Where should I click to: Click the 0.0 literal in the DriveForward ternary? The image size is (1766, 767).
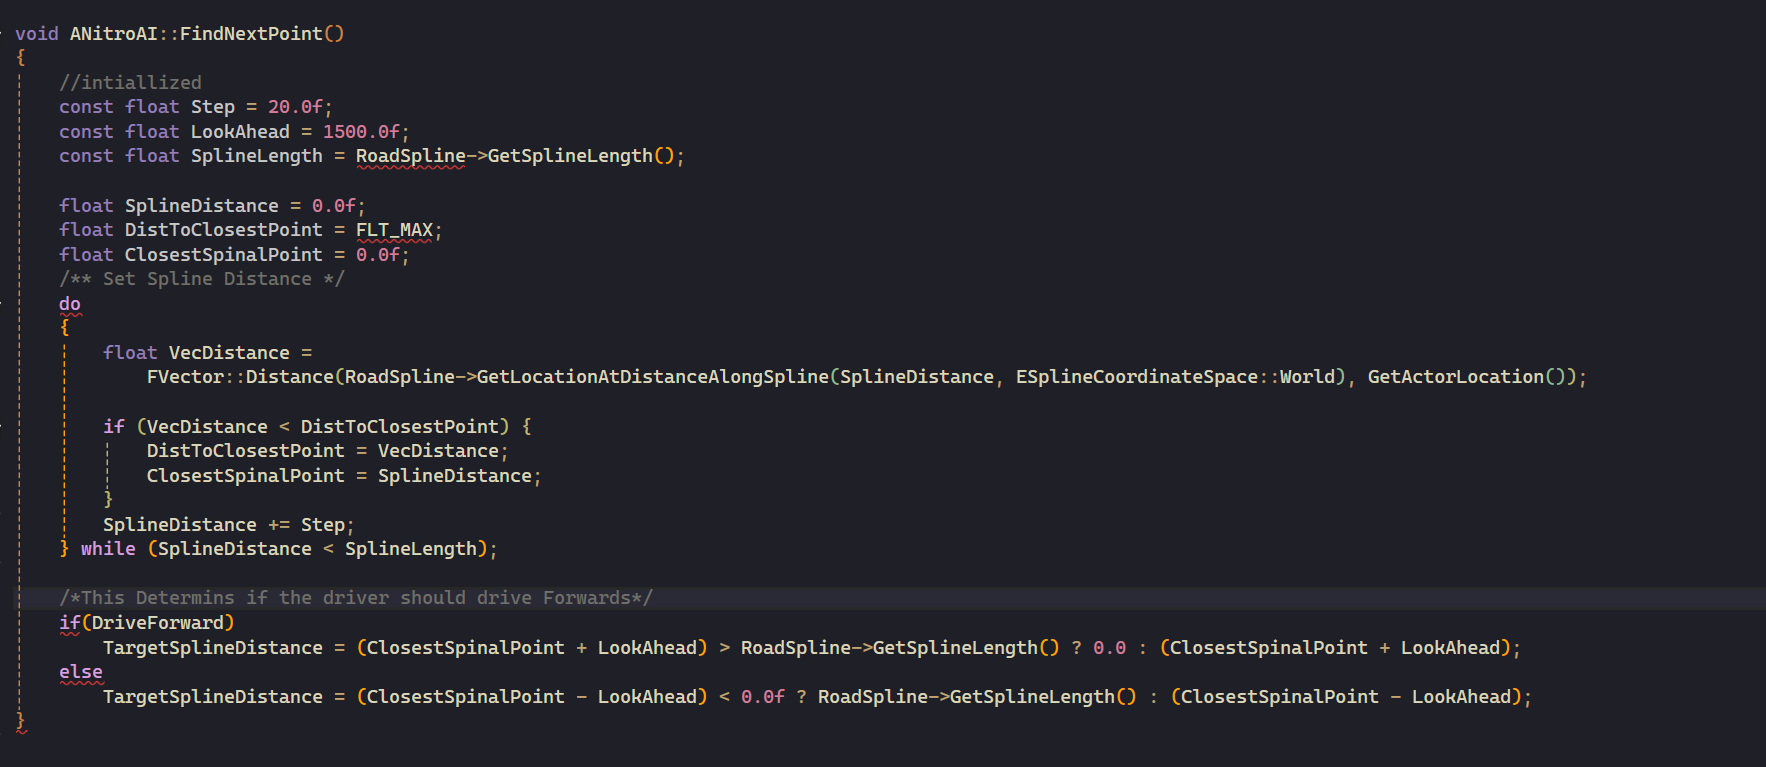(1109, 648)
